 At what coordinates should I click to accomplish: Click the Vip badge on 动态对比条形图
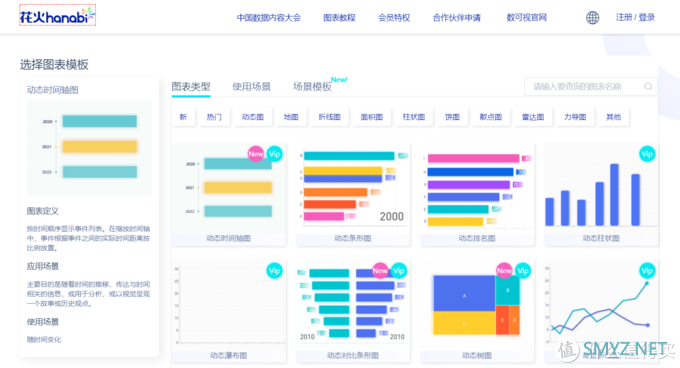pyautogui.click(x=399, y=271)
